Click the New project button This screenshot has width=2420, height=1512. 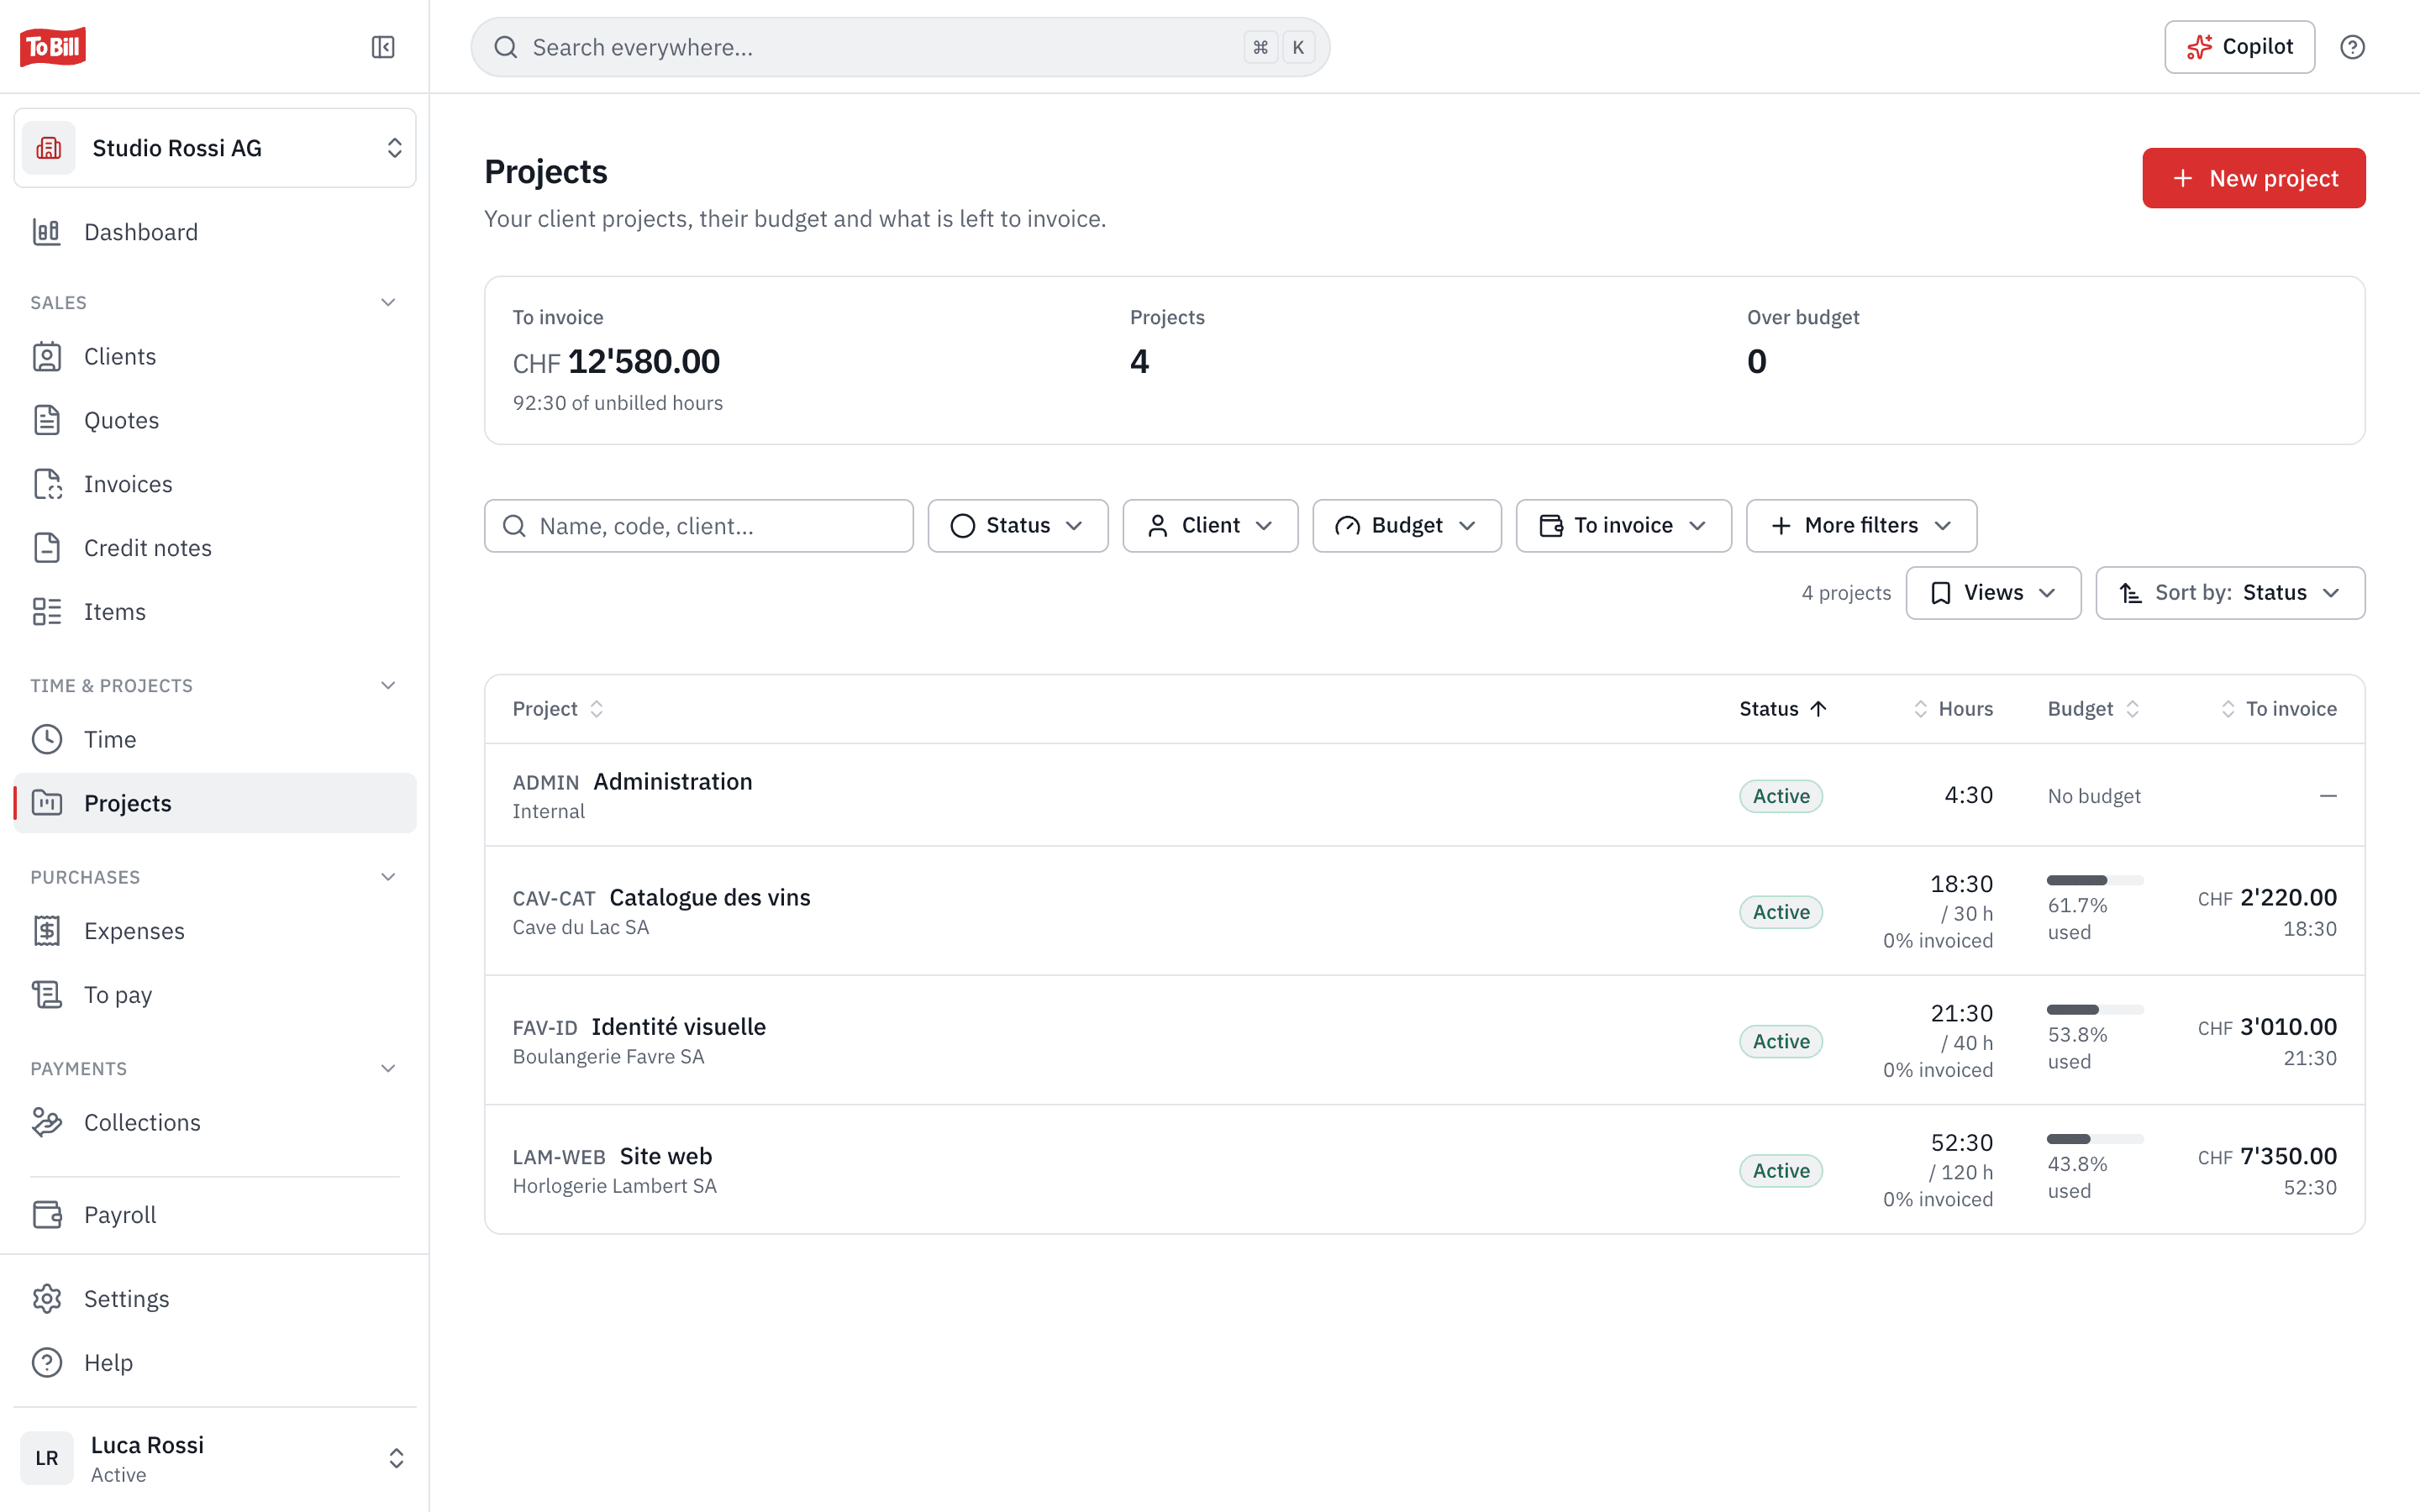pyautogui.click(x=2254, y=178)
